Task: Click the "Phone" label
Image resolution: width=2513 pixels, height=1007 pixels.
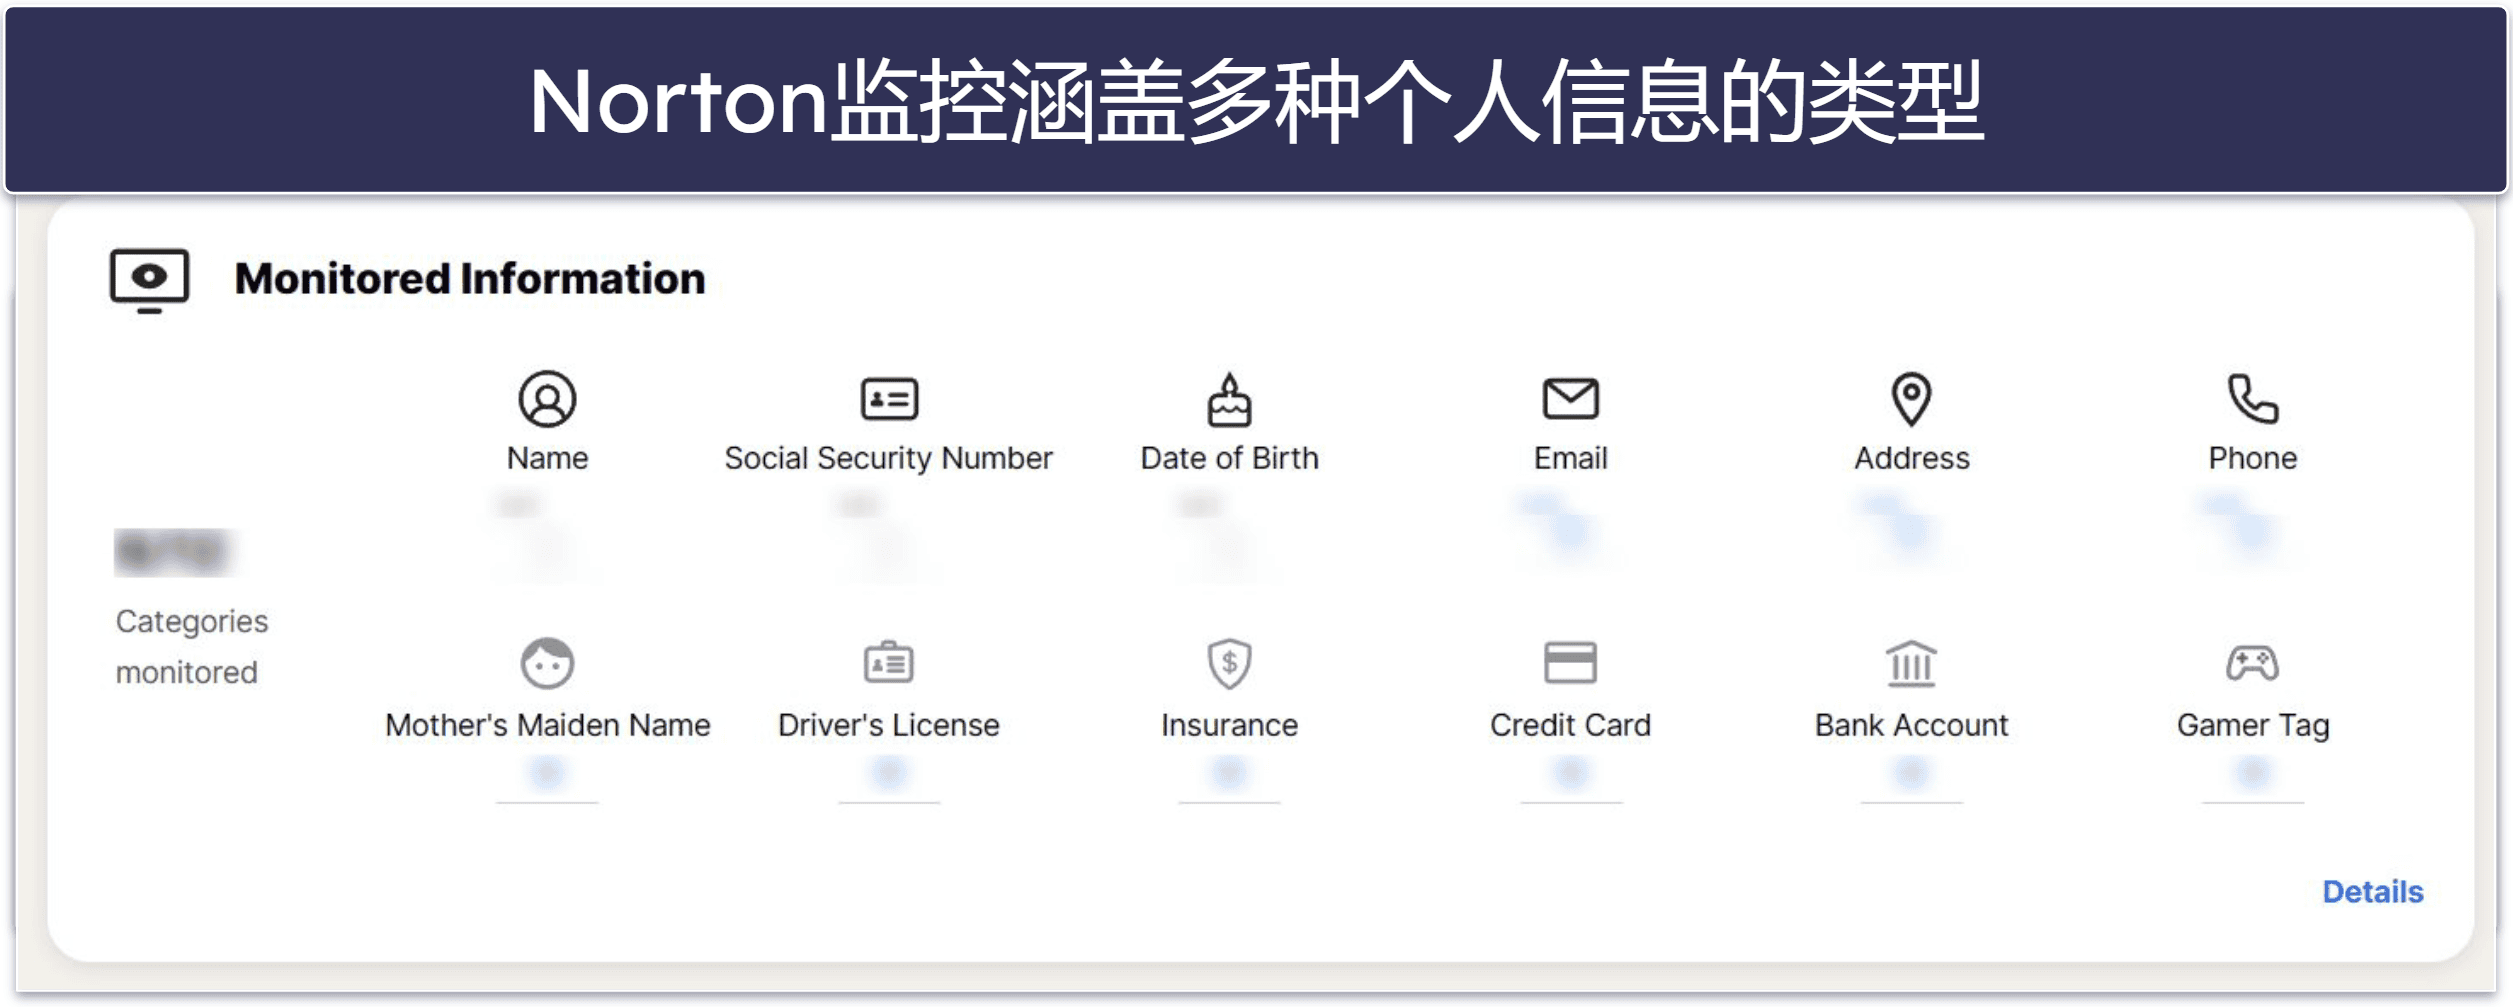Action: pos(2252,458)
